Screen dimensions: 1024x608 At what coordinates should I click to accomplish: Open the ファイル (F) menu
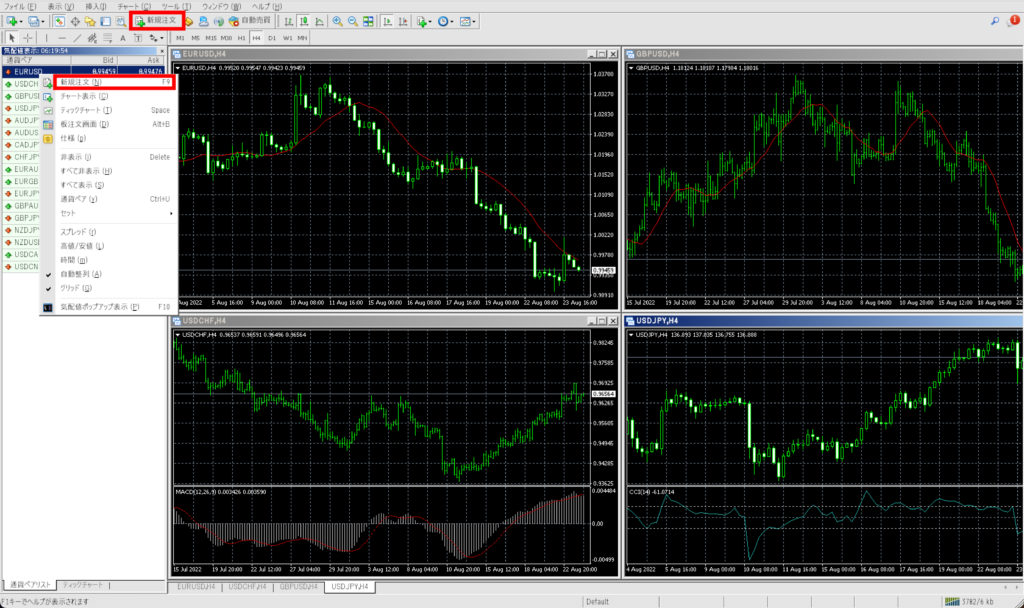tap(20, 7)
